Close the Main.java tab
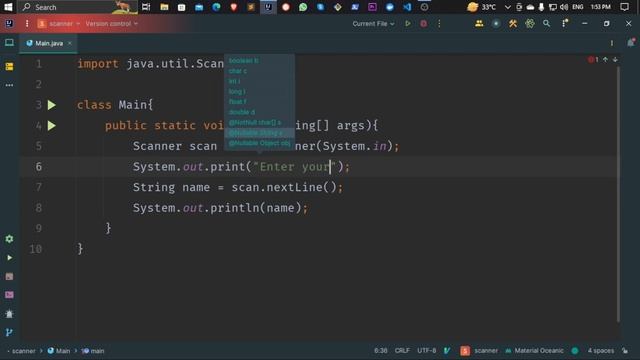Image resolution: width=640 pixels, height=360 pixels. (70, 43)
